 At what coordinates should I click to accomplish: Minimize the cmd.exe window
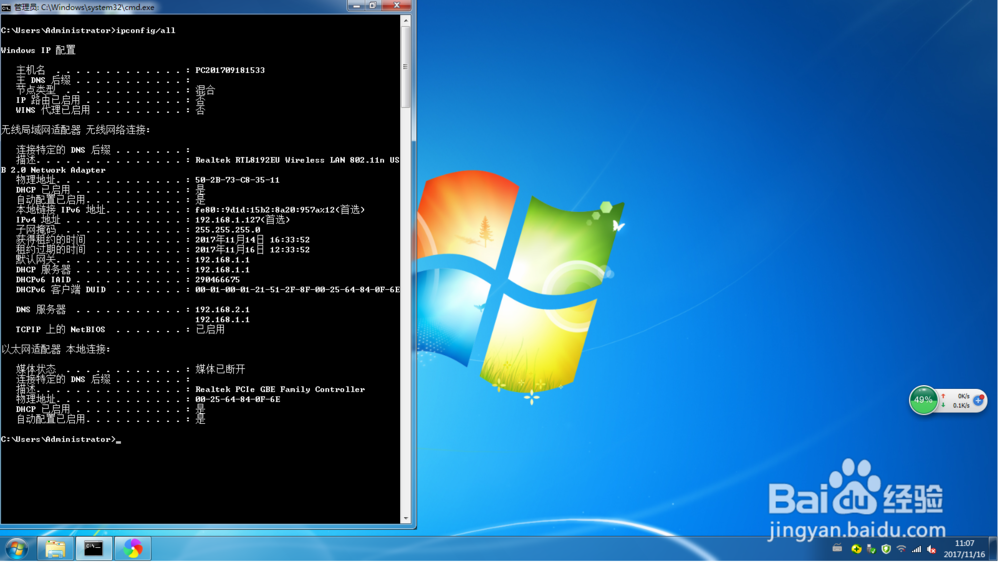coord(357,5)
